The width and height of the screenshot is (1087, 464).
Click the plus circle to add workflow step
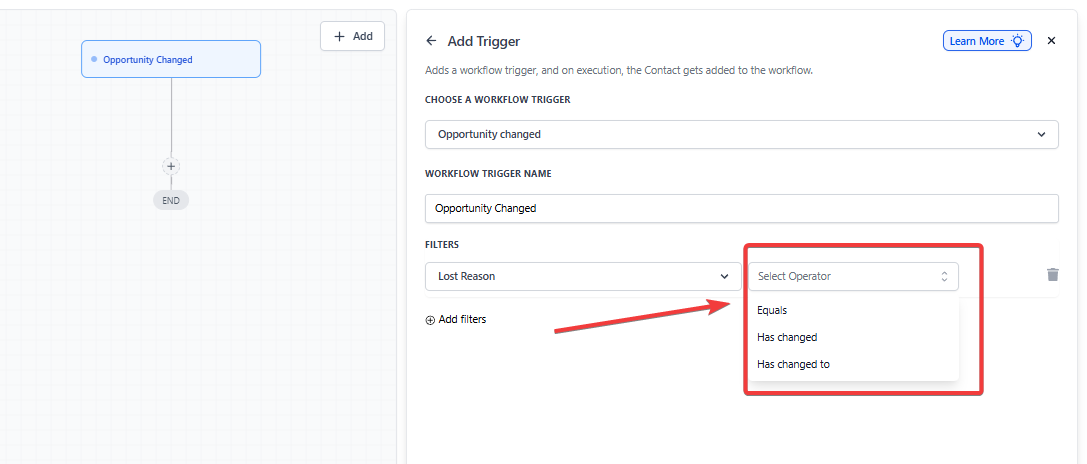171,166
